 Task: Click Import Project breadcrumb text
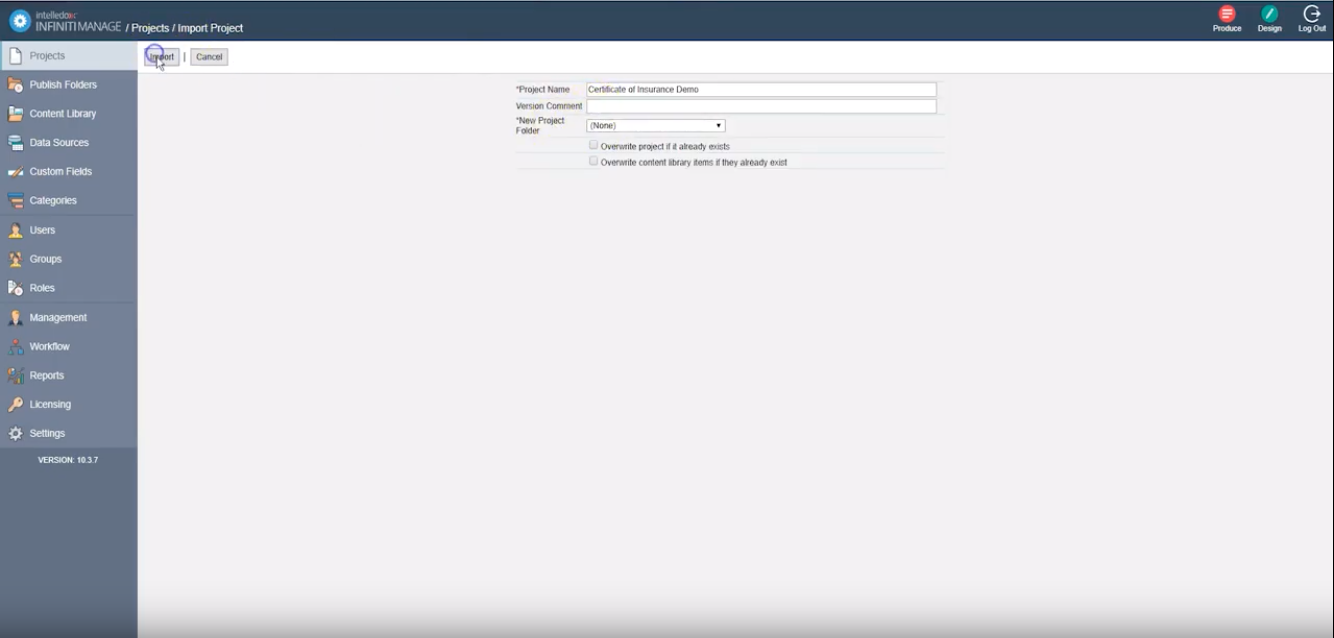click(x=210, y=28)
